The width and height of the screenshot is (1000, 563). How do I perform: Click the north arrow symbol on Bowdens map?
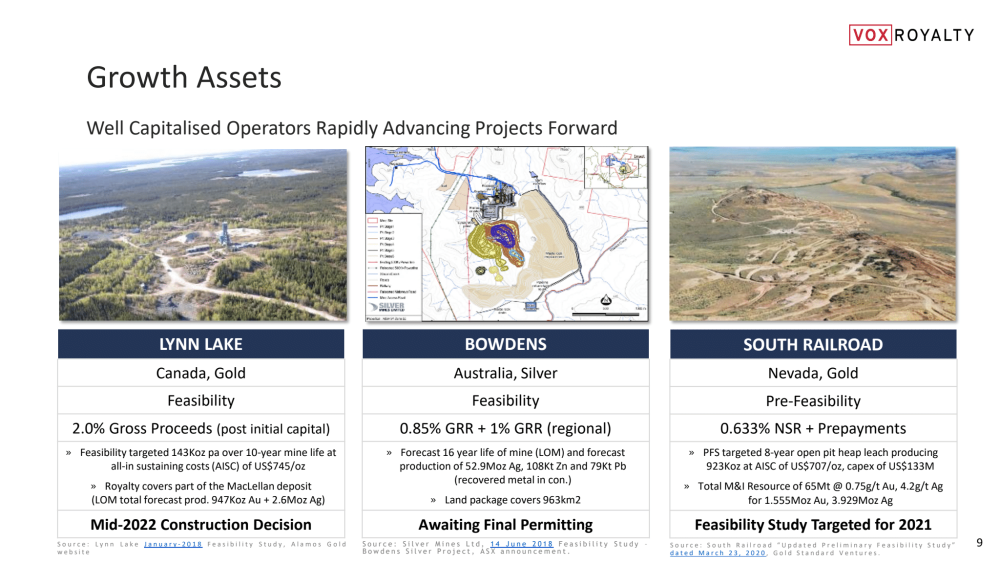(x=606, y=300)
